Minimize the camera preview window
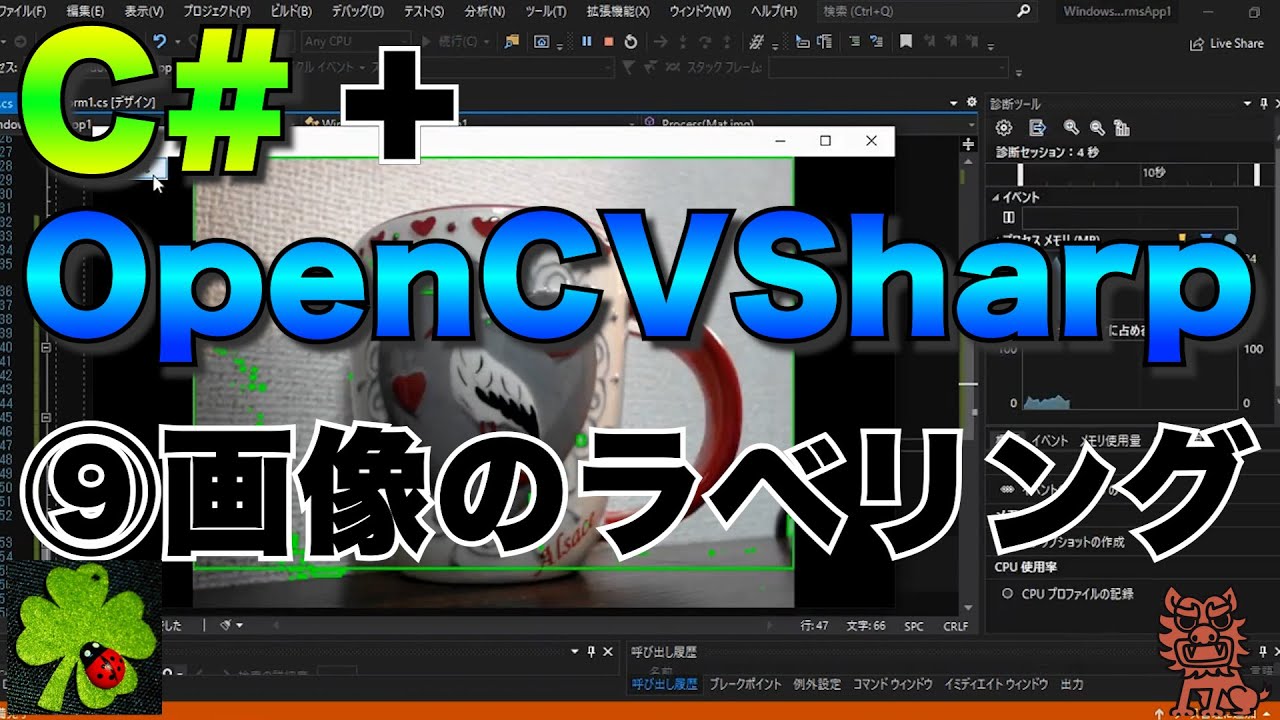This screenshot has height=720, width=1280. pos(780,141)
